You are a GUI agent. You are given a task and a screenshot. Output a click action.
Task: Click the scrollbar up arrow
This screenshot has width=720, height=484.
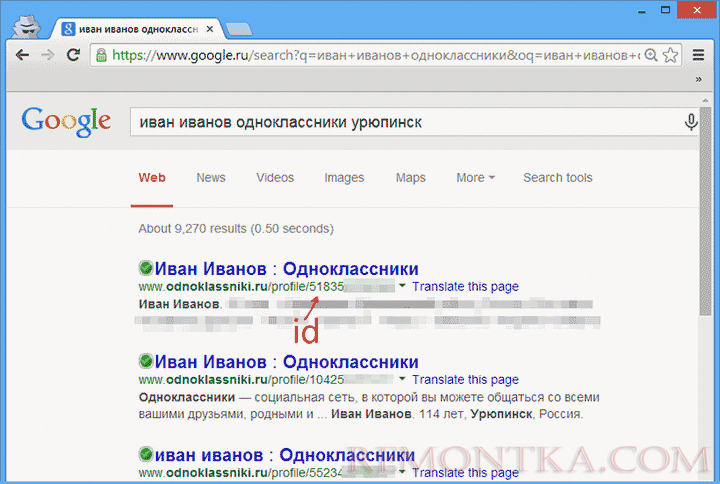(705, 100)
